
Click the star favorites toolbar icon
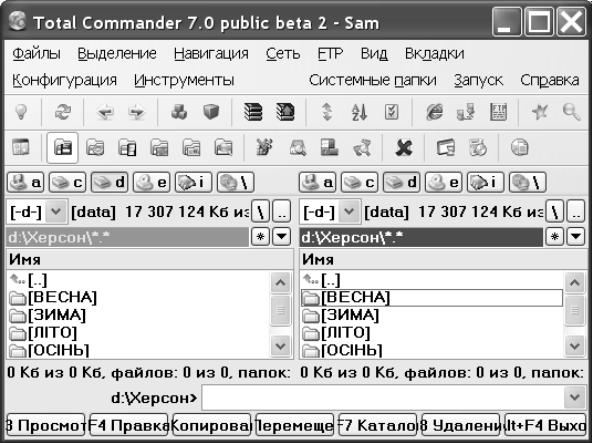pyautogui.click(x=540, y=112)
